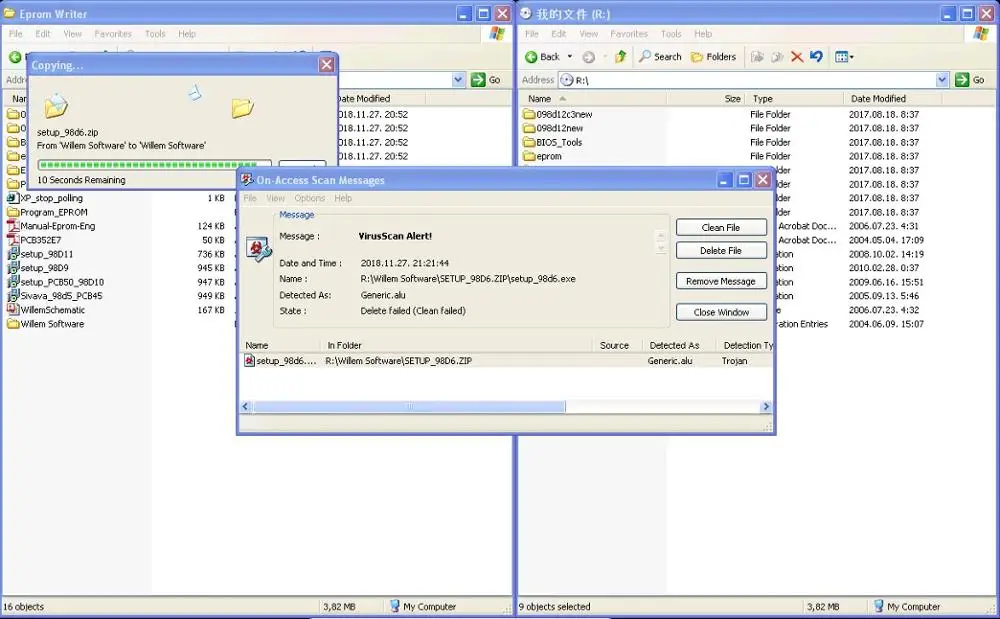Click '16 objects' status bar text
Image resolution: width=1000 pixels, height=619 pixels.
coord(24,607)
